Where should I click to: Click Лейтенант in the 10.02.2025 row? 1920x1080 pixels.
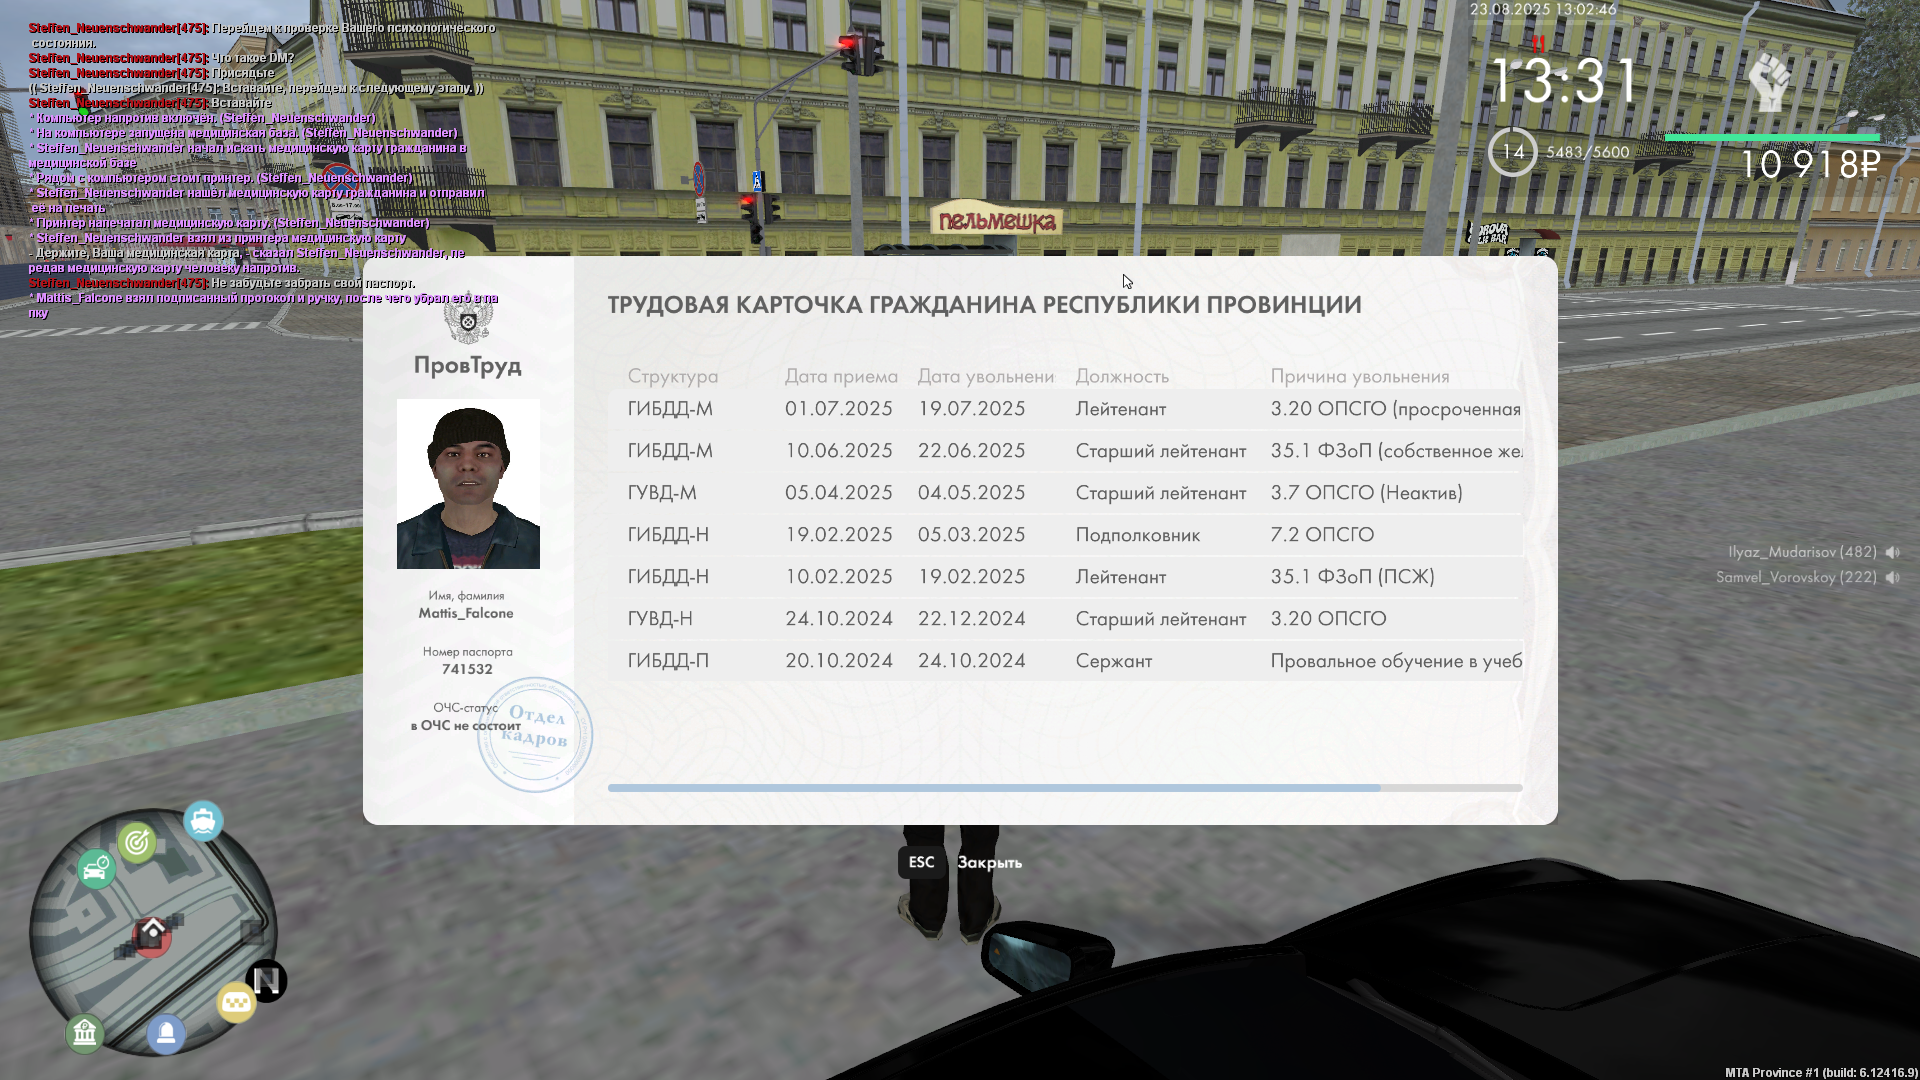point(1121,577)
